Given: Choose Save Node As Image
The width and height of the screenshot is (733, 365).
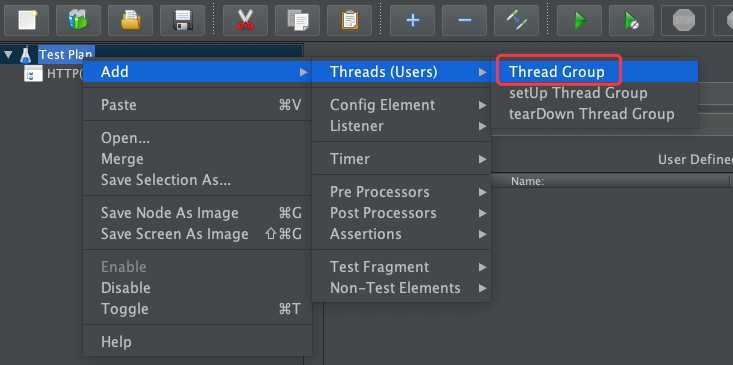Looking at the screenshot, I should pyautogui.click(x=197, y=213).
